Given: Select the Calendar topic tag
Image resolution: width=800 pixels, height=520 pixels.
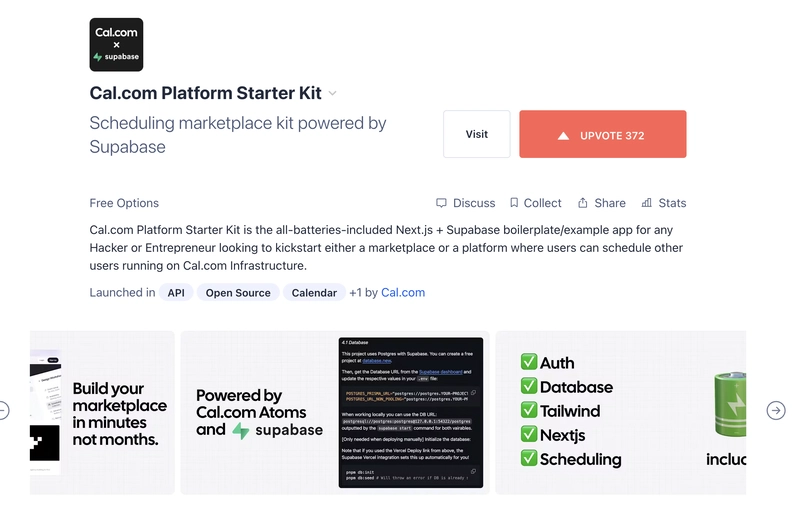Looking at the screenshot, I should coord(314,292).
